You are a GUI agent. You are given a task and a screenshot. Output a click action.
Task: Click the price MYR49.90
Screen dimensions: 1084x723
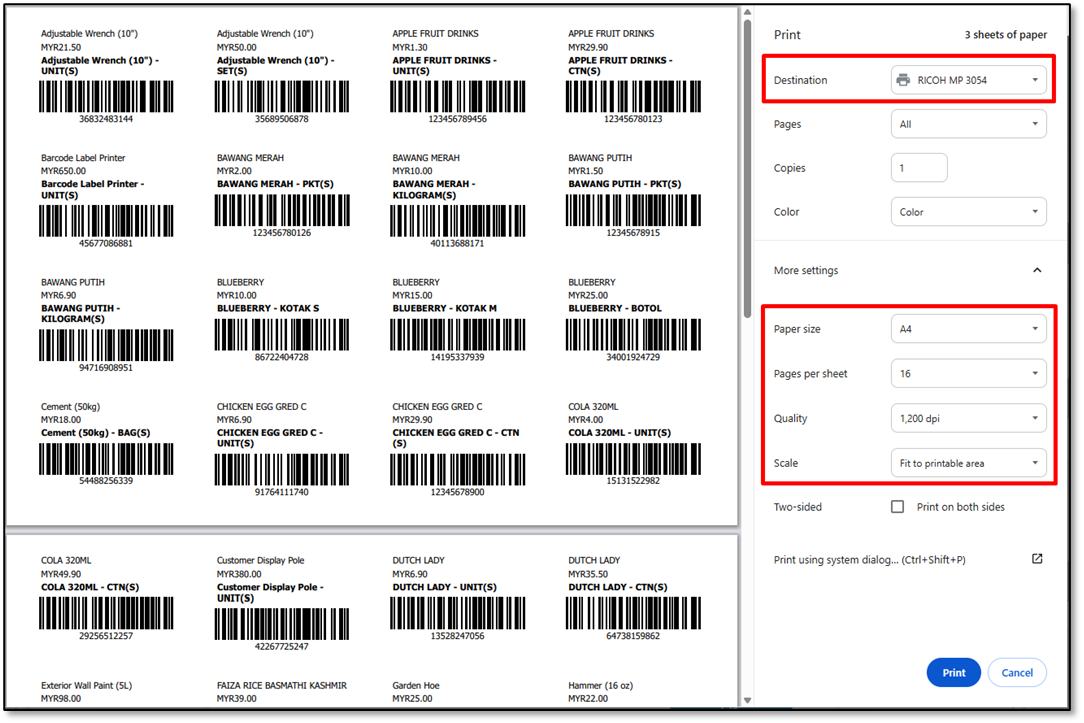[61, 574]
